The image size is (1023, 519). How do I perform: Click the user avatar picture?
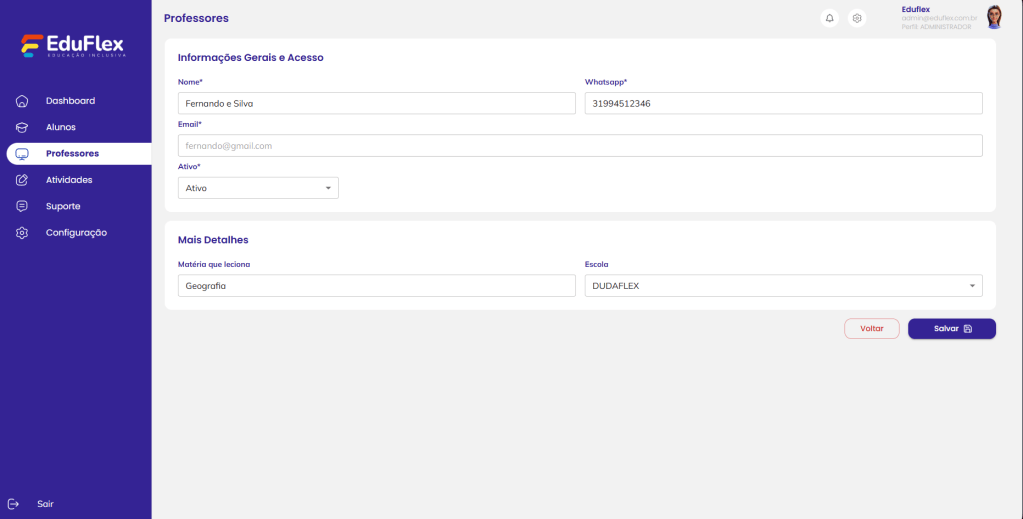click(994, 17)
